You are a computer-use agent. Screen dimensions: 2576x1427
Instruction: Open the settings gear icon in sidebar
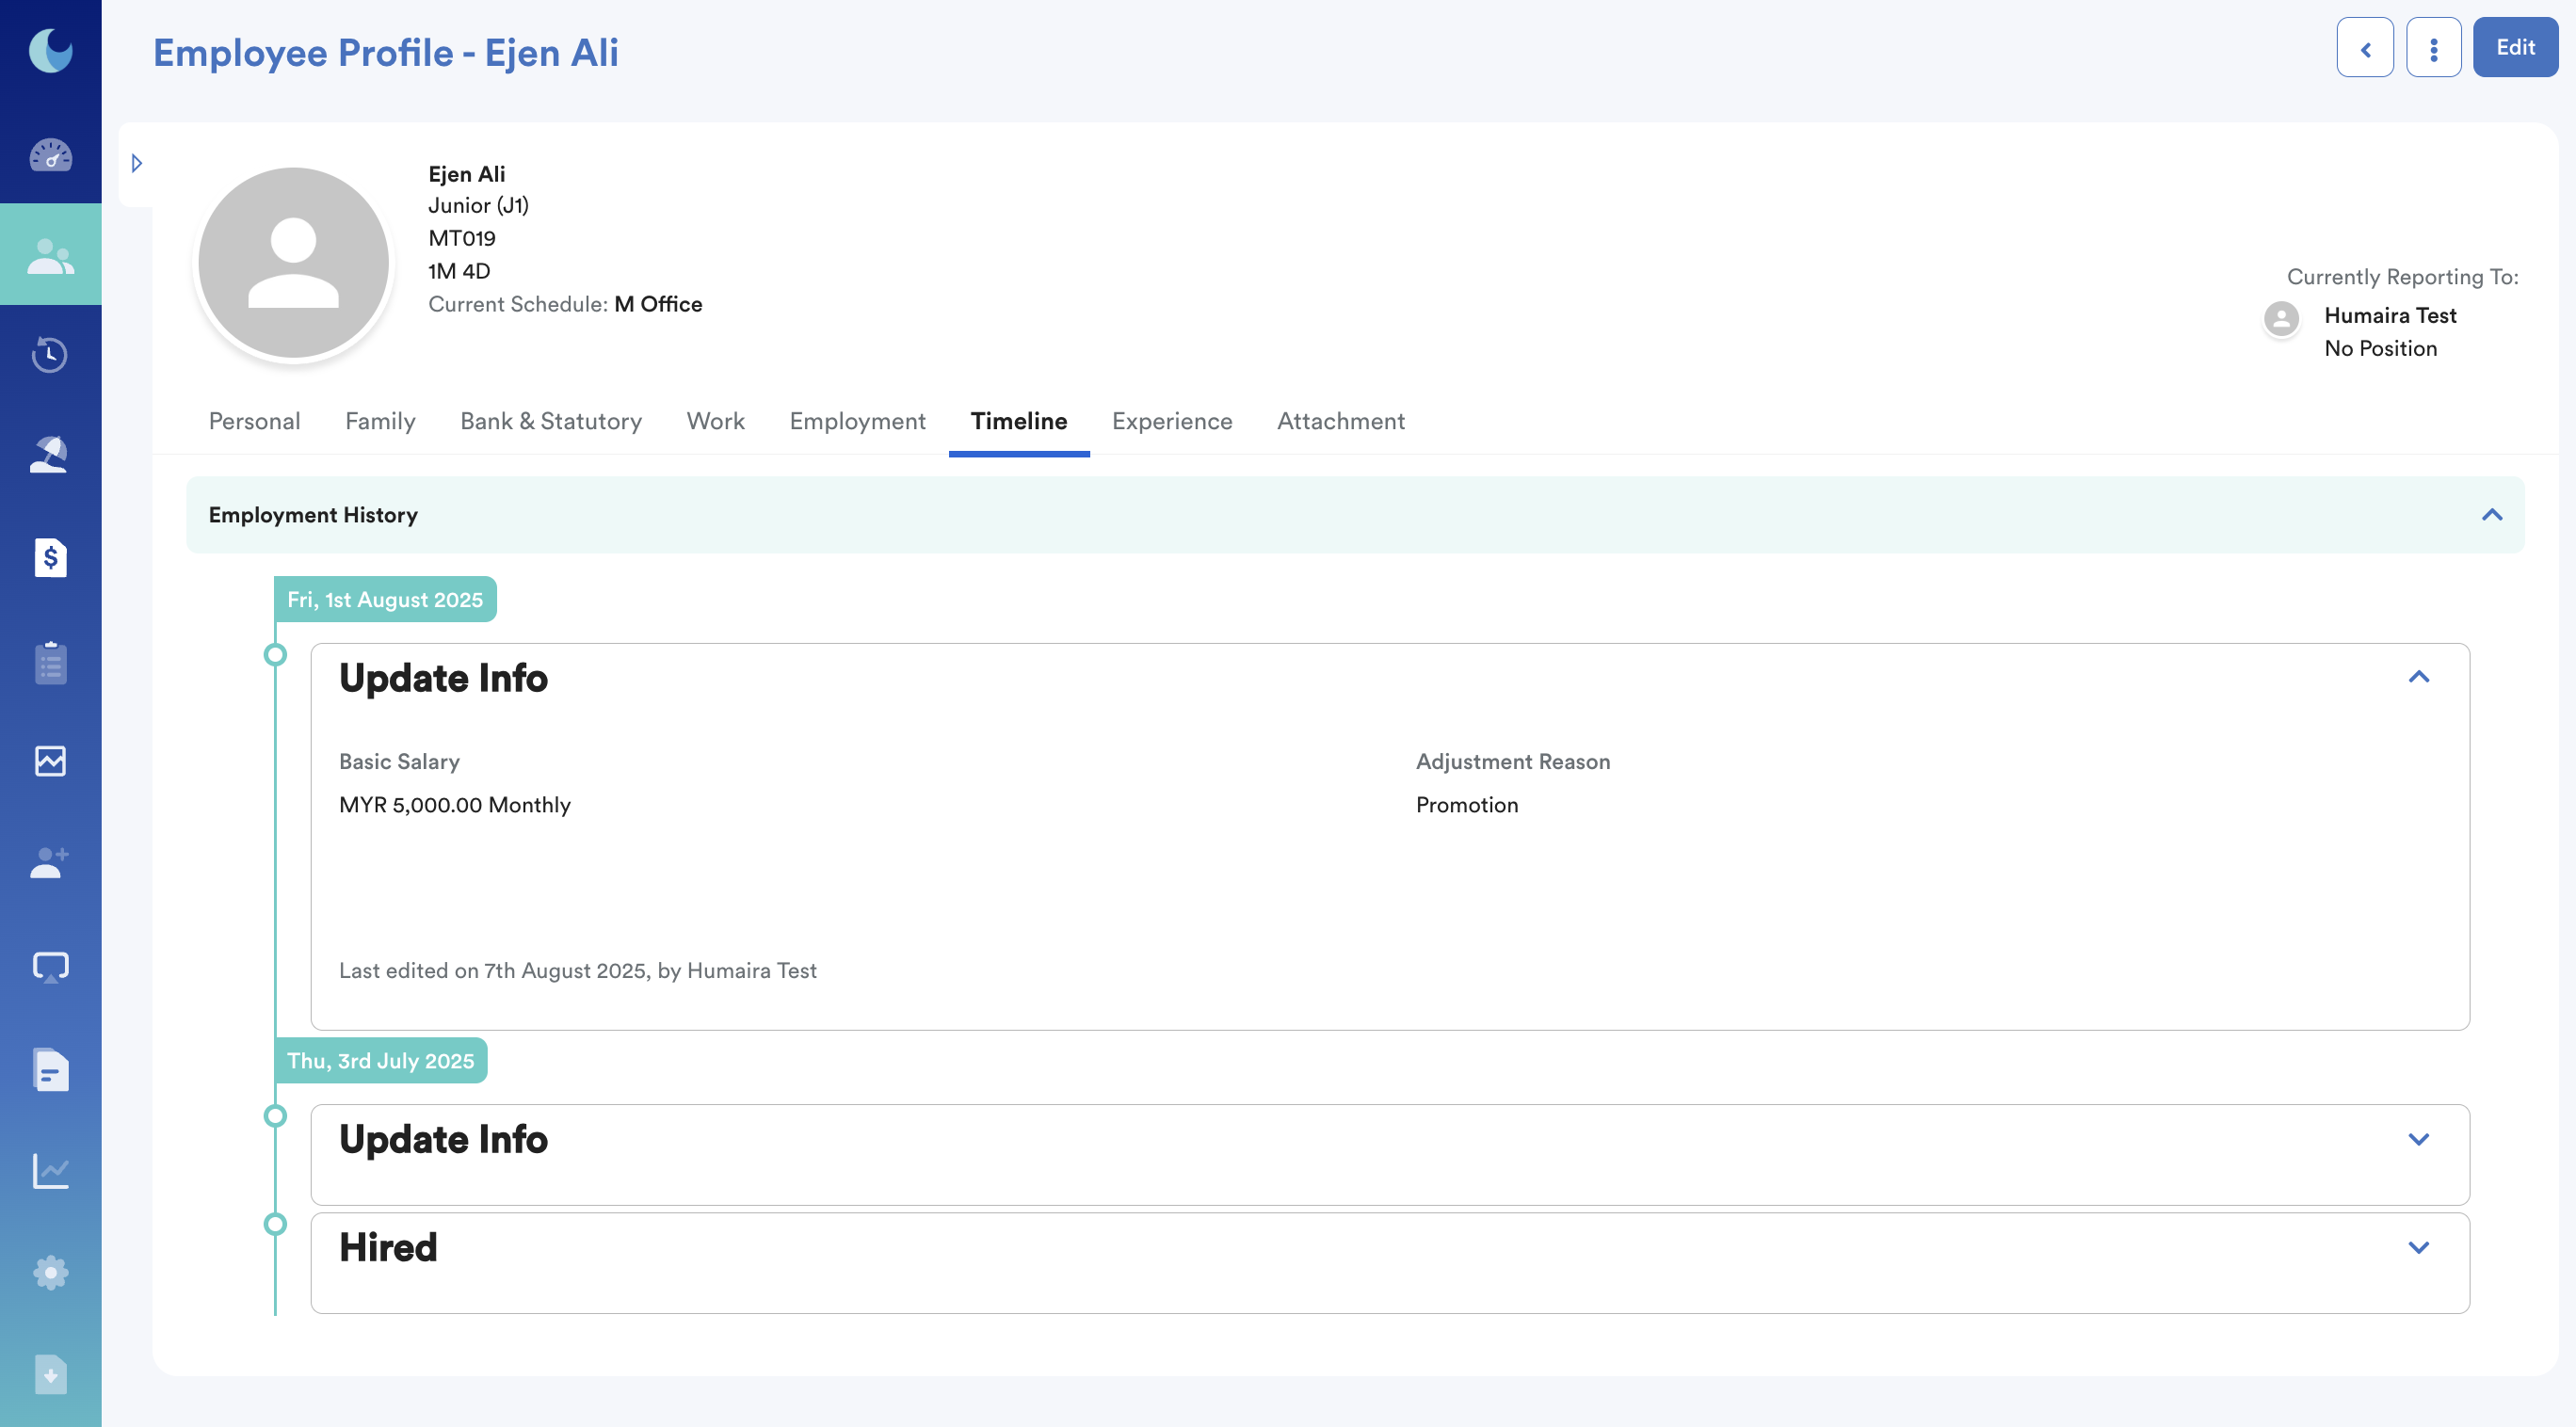coord(50,1273)
